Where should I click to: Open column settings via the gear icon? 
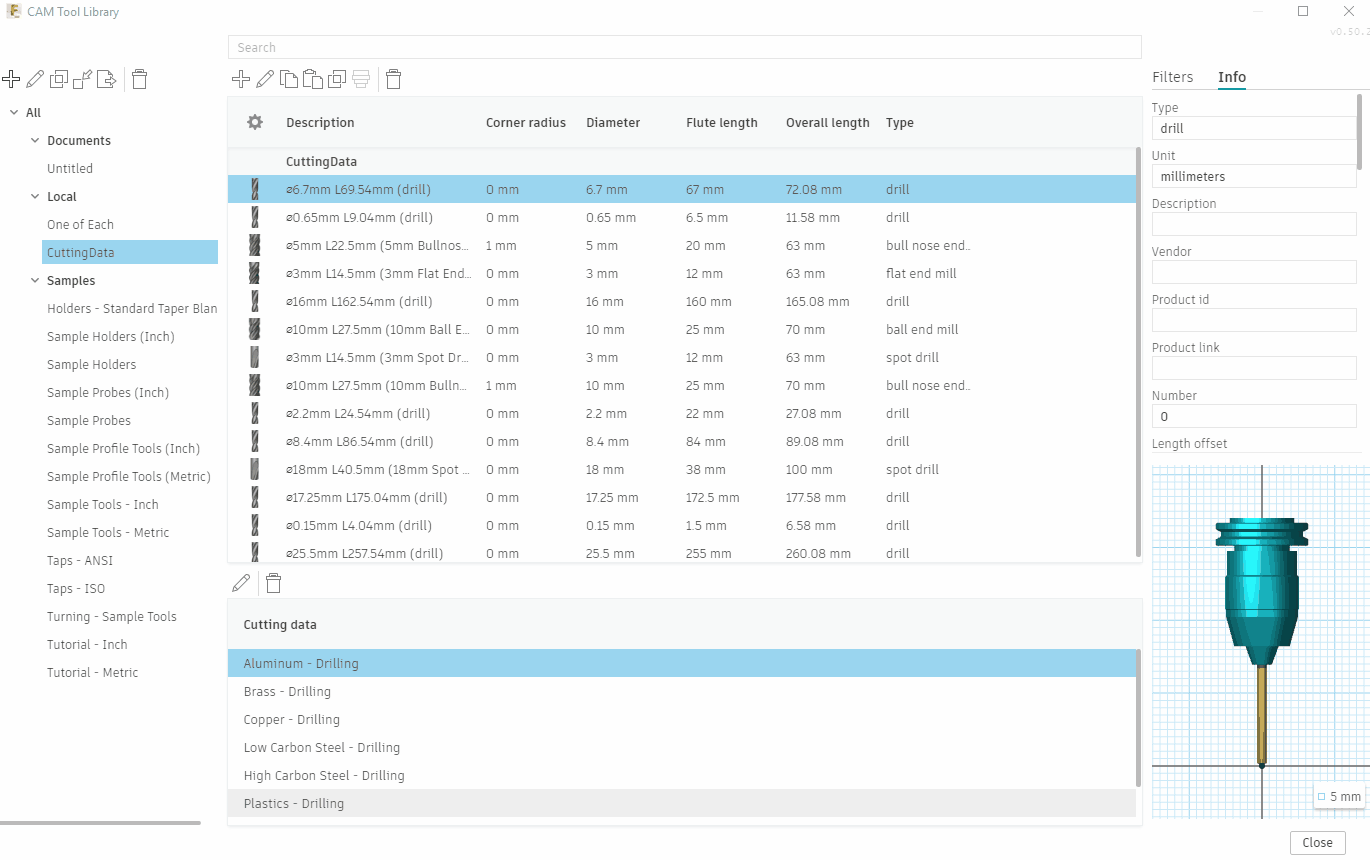pyautogui.click(x=255, y=122)
